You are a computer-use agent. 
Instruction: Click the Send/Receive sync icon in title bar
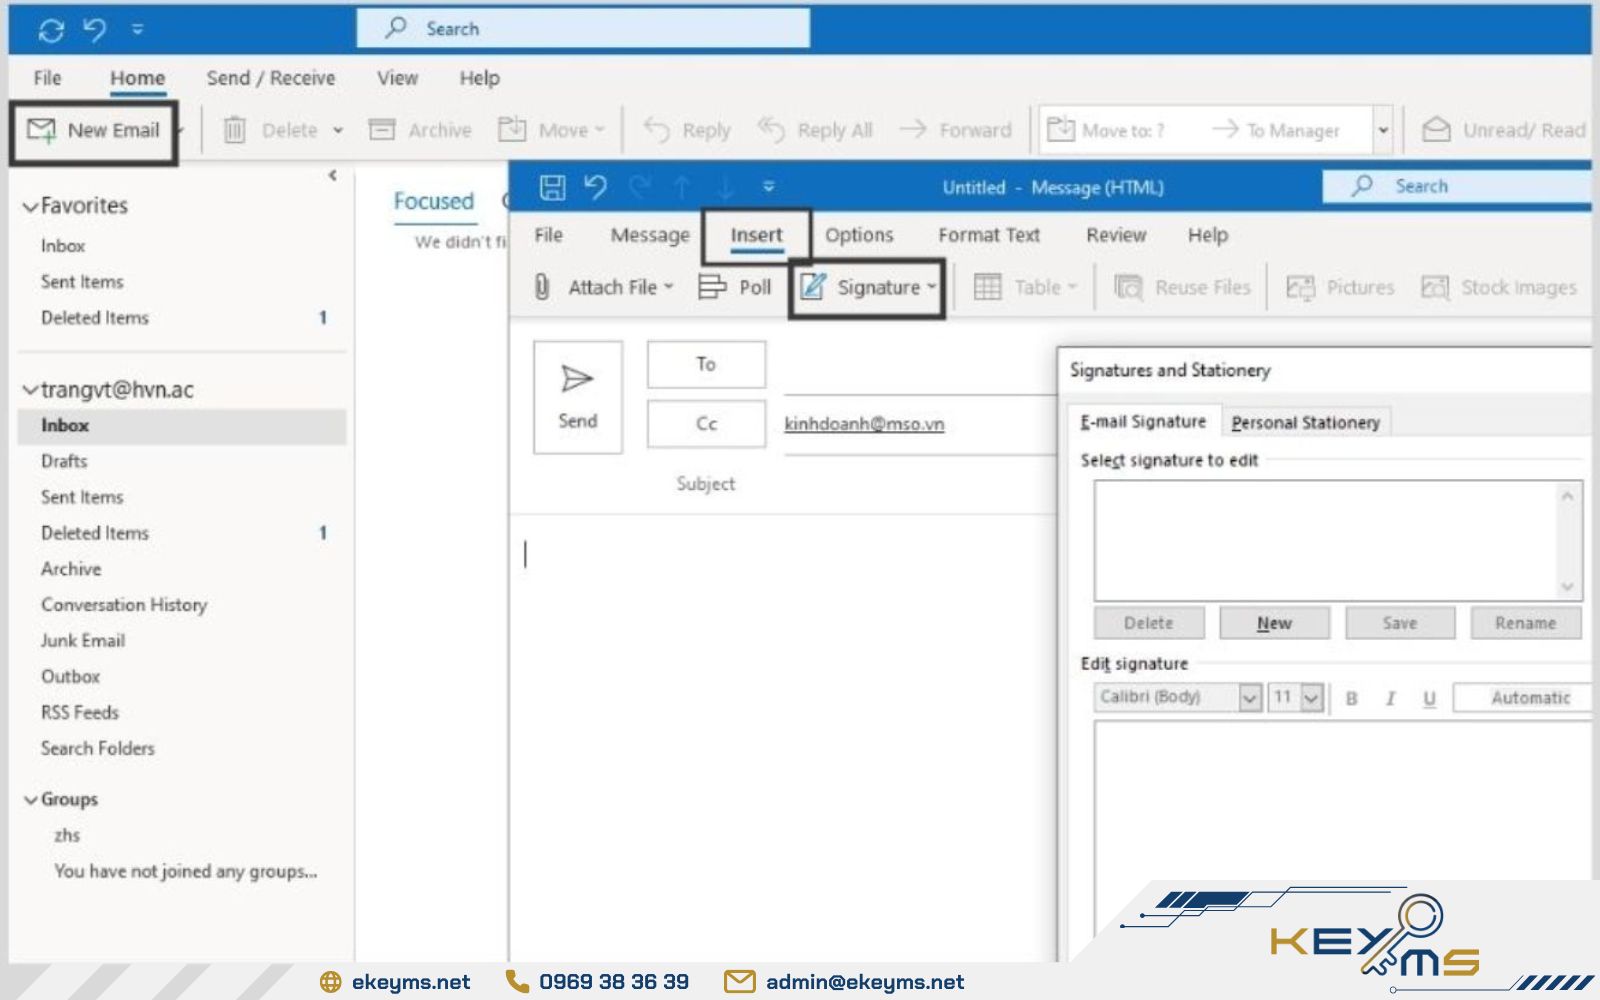(51, 30)
